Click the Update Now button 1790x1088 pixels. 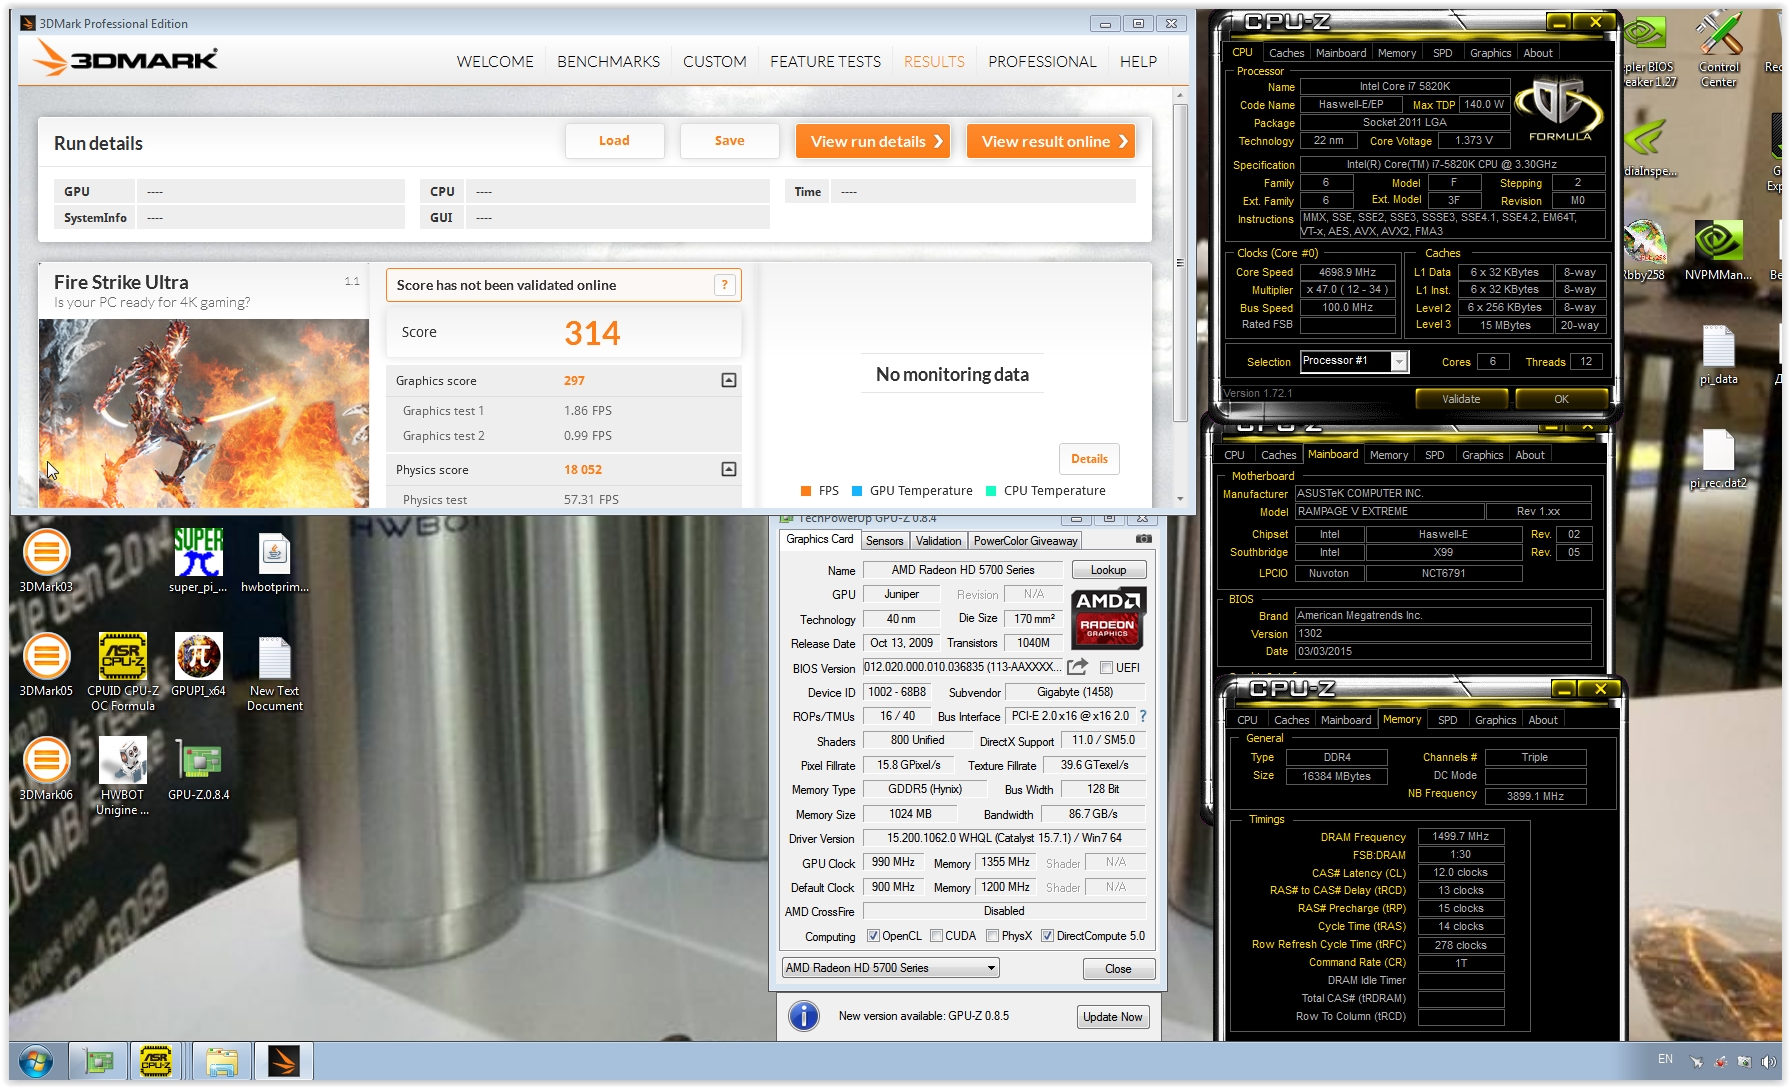[x=1112, y=1017]
